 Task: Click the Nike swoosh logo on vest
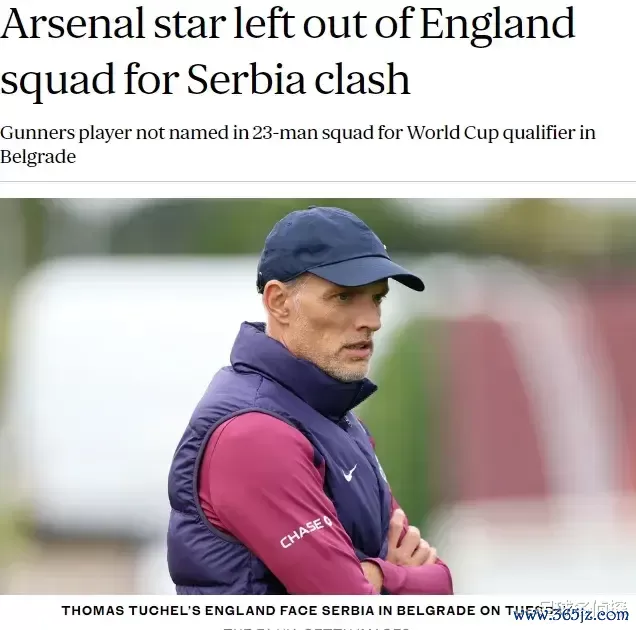pos(349,472)
